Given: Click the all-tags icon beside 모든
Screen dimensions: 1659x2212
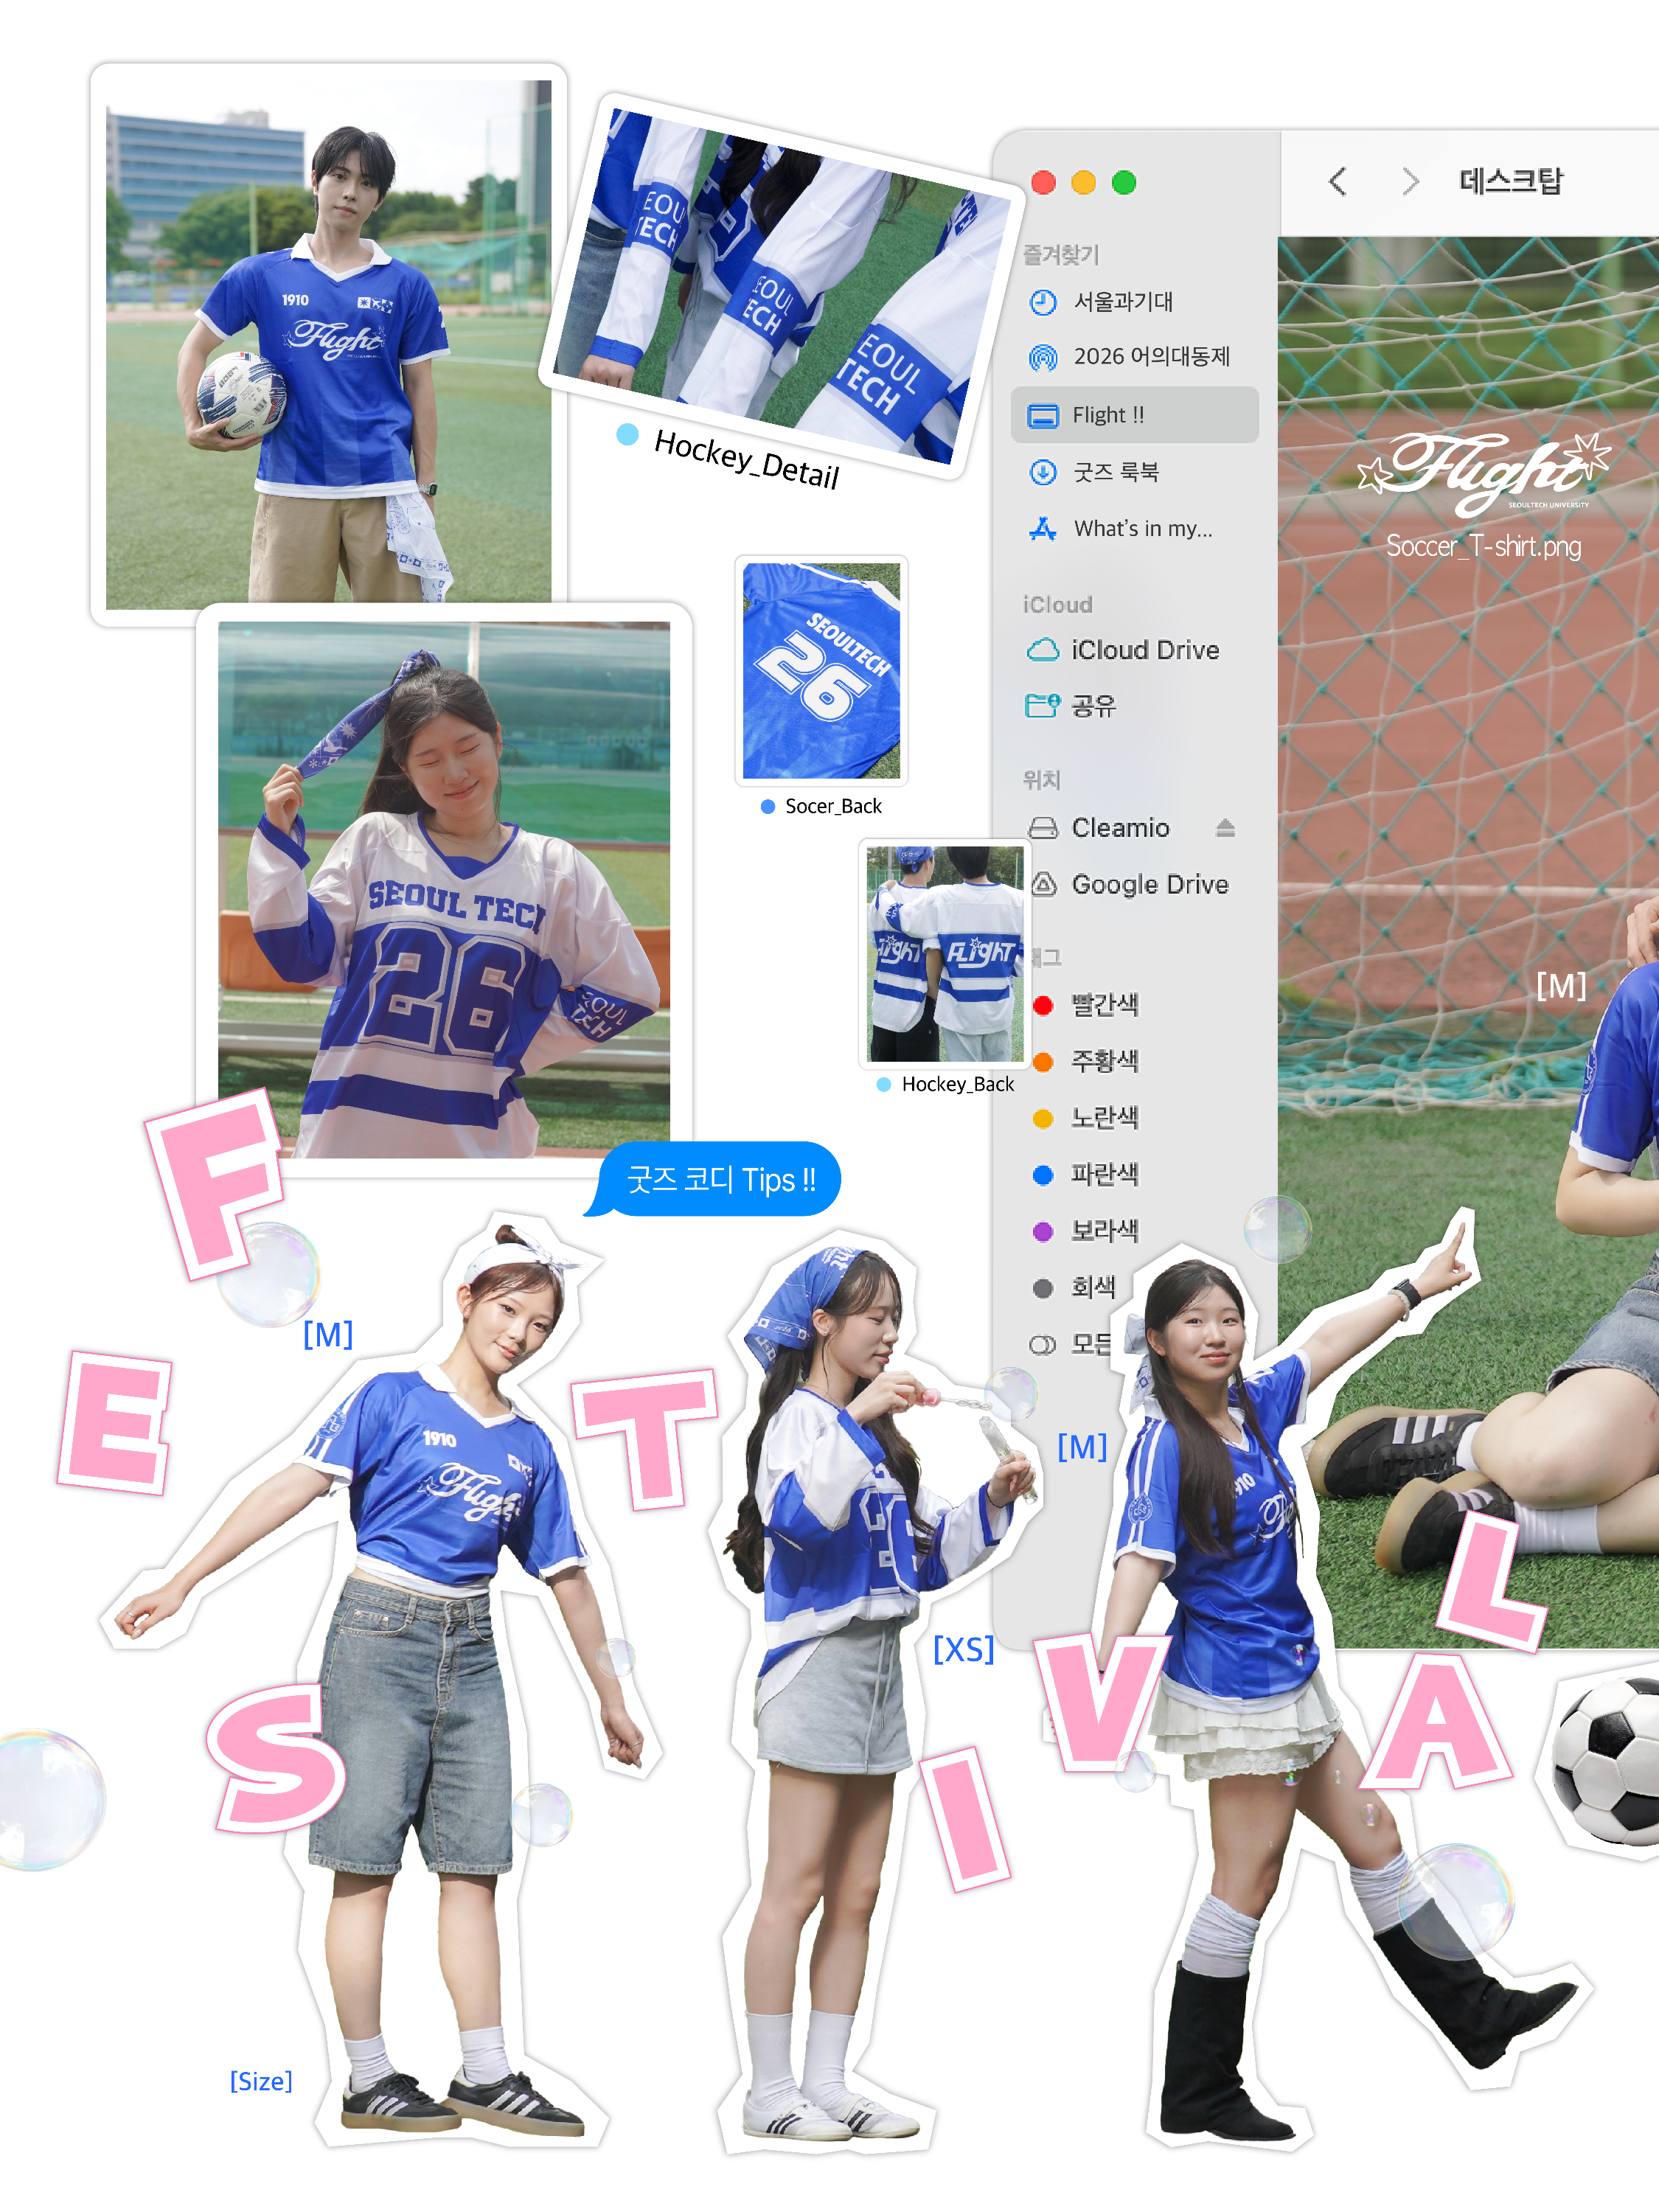Looking at the screenshot, I should tap(1042, 1345).
